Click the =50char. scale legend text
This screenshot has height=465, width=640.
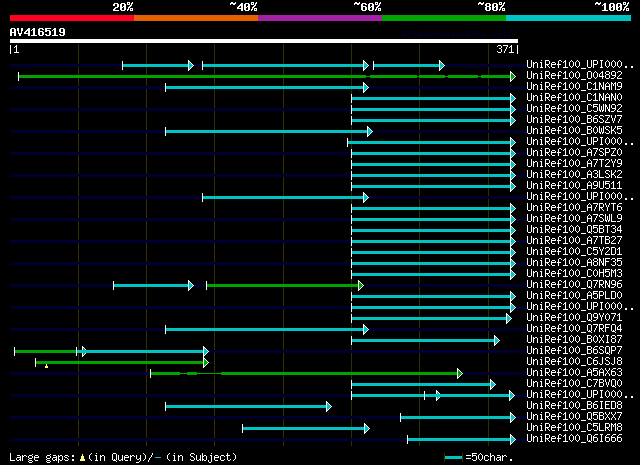click(x=489, y=457)
